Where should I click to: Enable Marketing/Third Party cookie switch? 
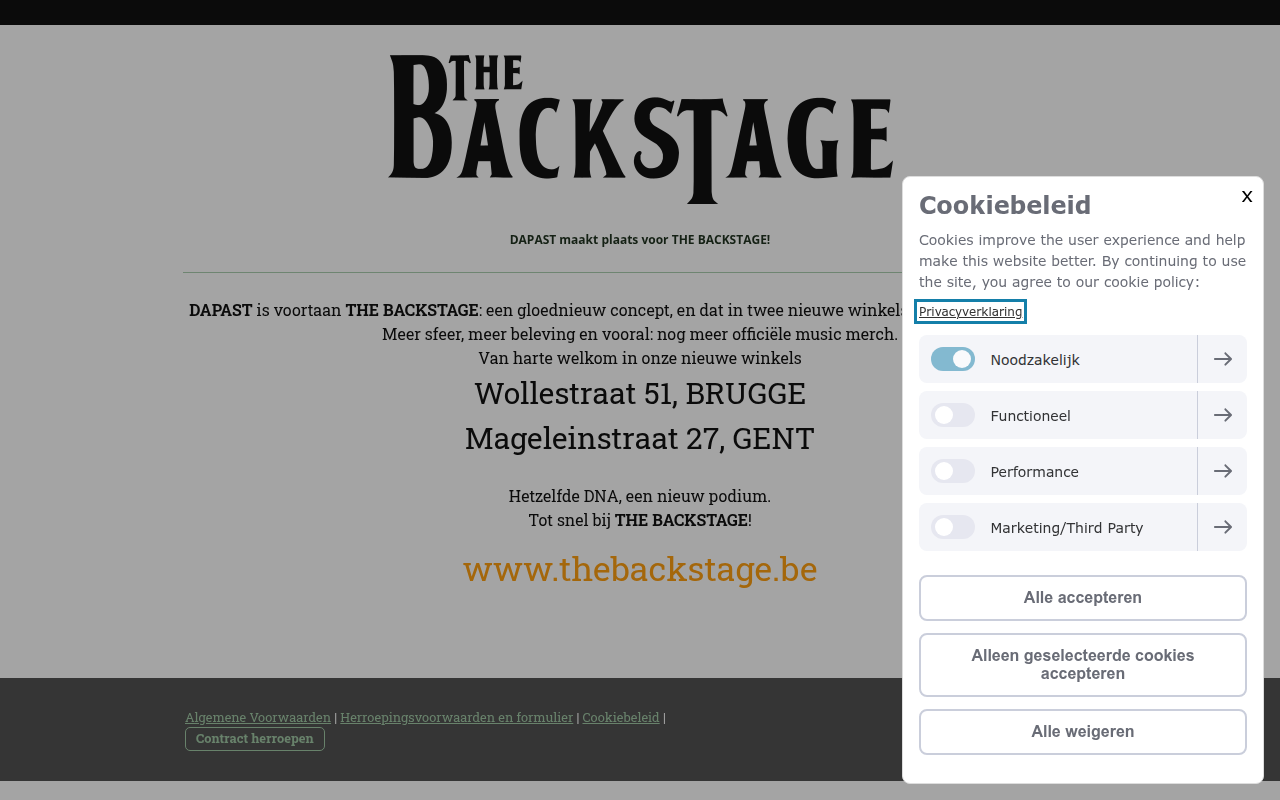click(953, 527)
